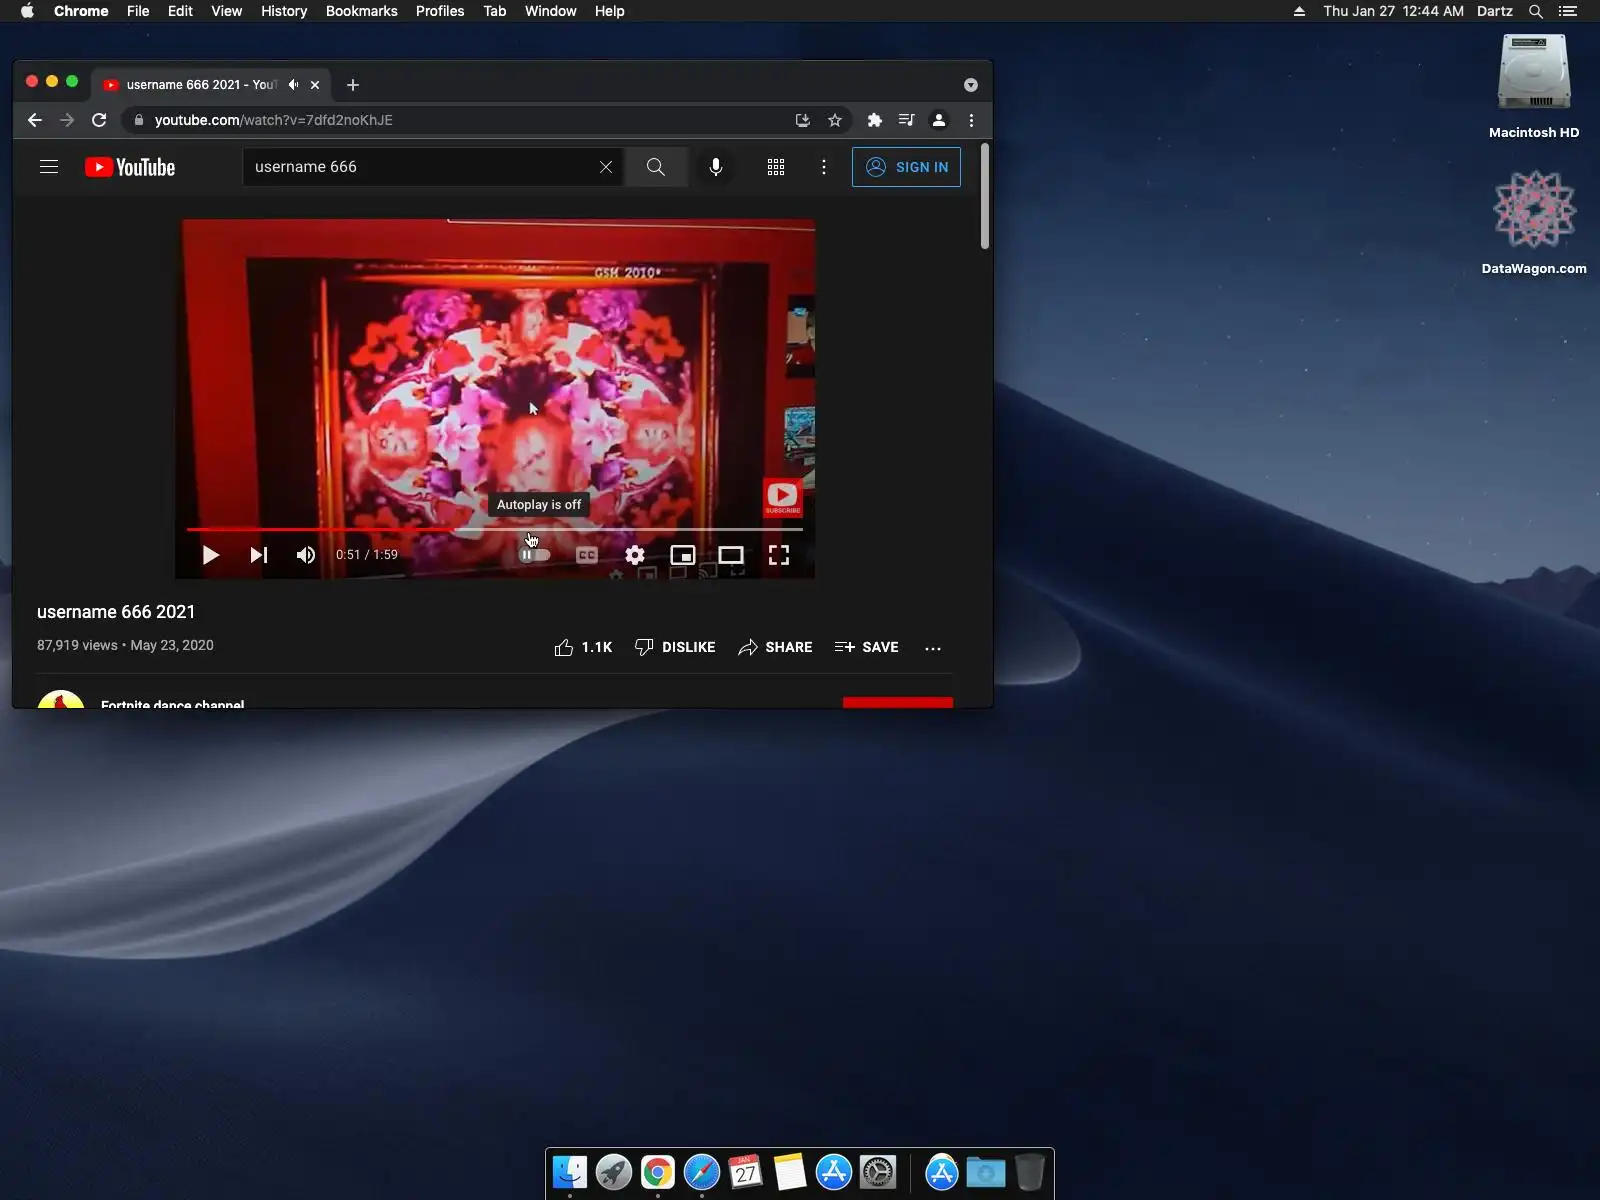Open the Chrome app menu
Screen dimensions: 1600x1200
81,11
